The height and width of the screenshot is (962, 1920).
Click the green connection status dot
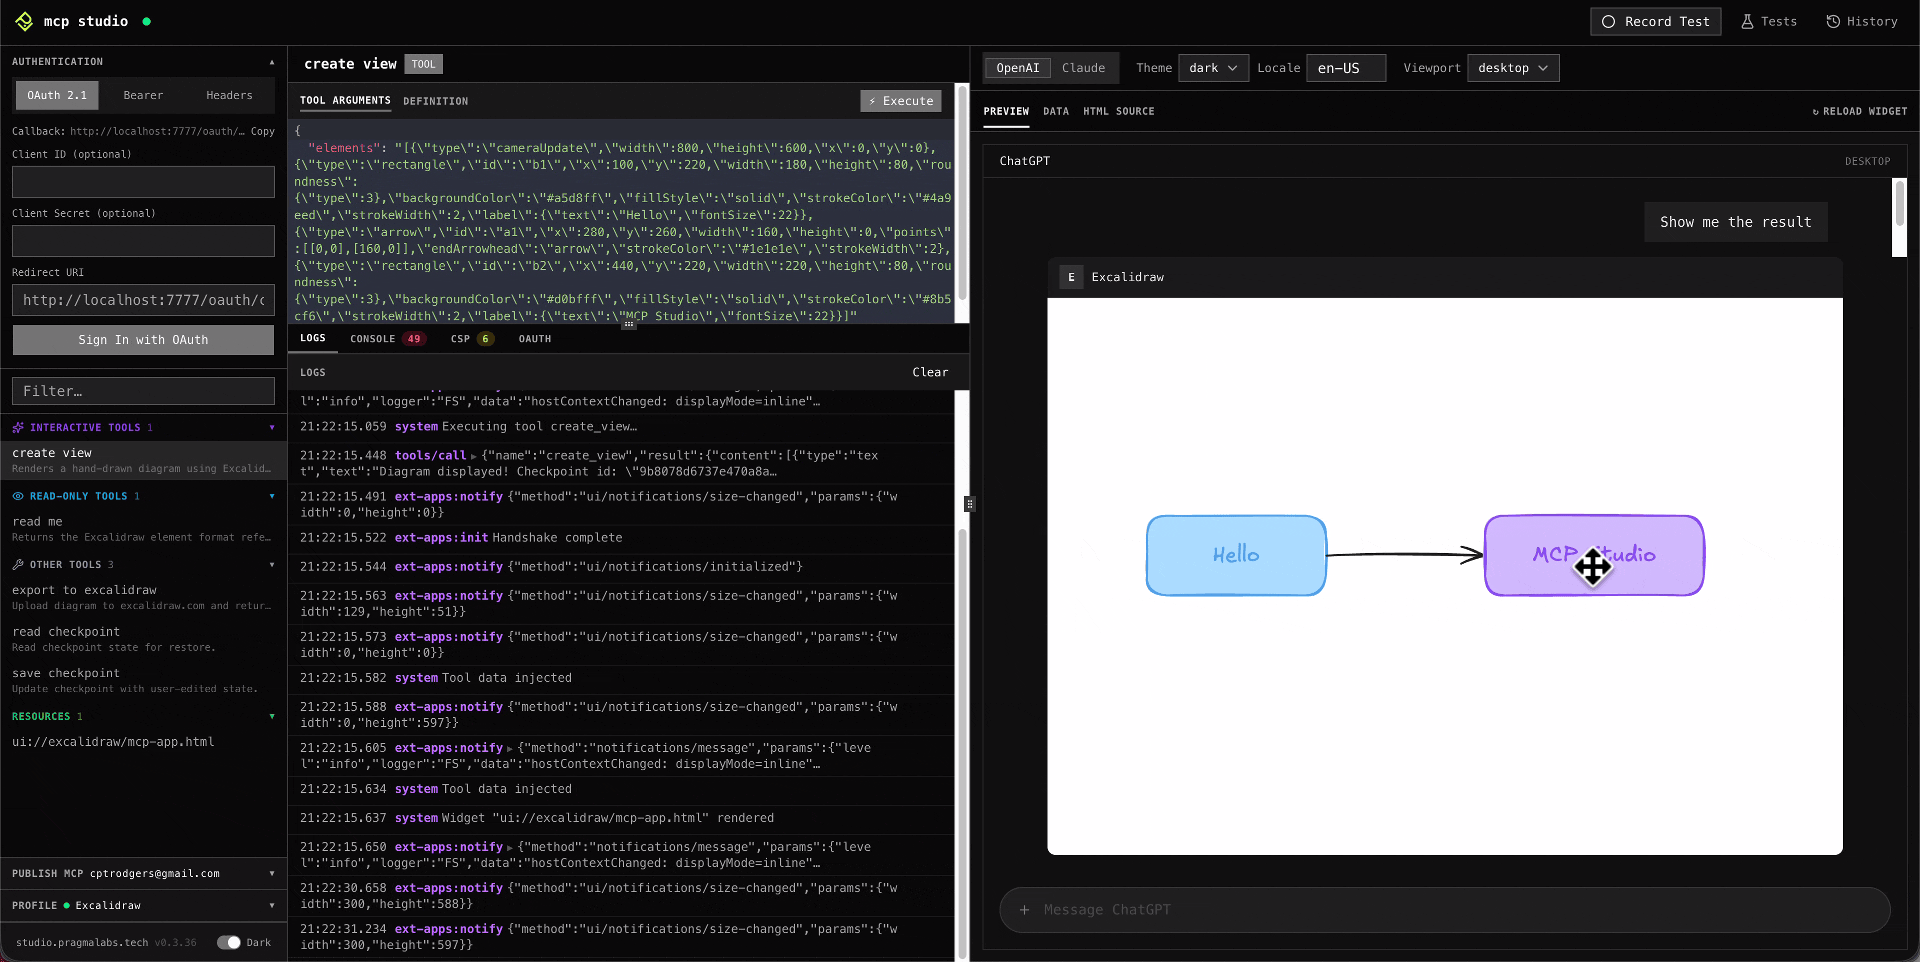pos(147,21)
